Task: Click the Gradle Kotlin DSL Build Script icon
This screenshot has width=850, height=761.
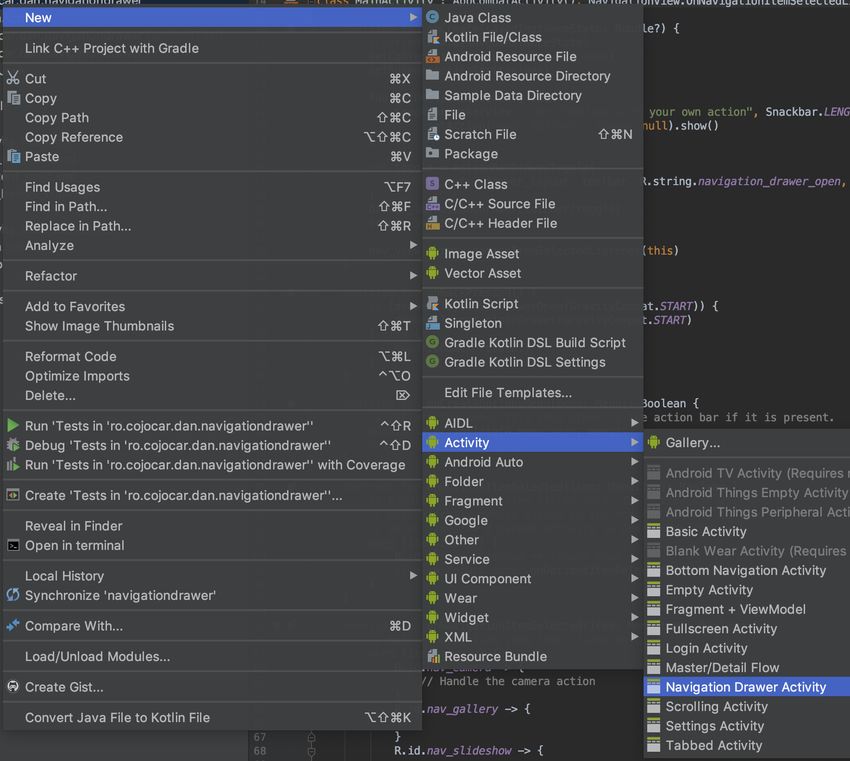Action: pos(432,342)
